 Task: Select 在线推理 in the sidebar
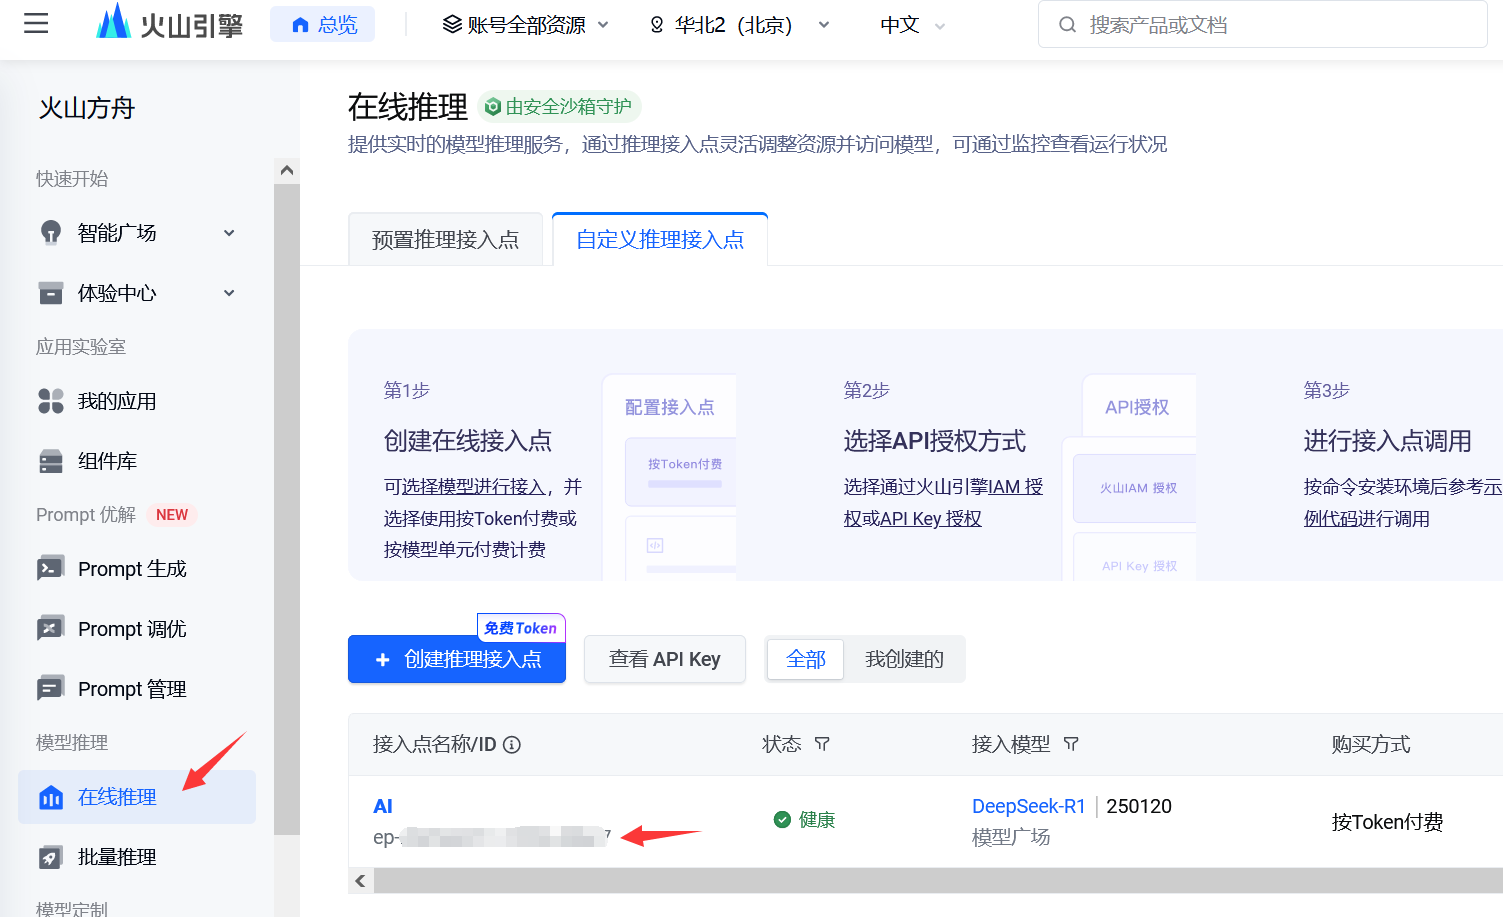coord(137,797)
